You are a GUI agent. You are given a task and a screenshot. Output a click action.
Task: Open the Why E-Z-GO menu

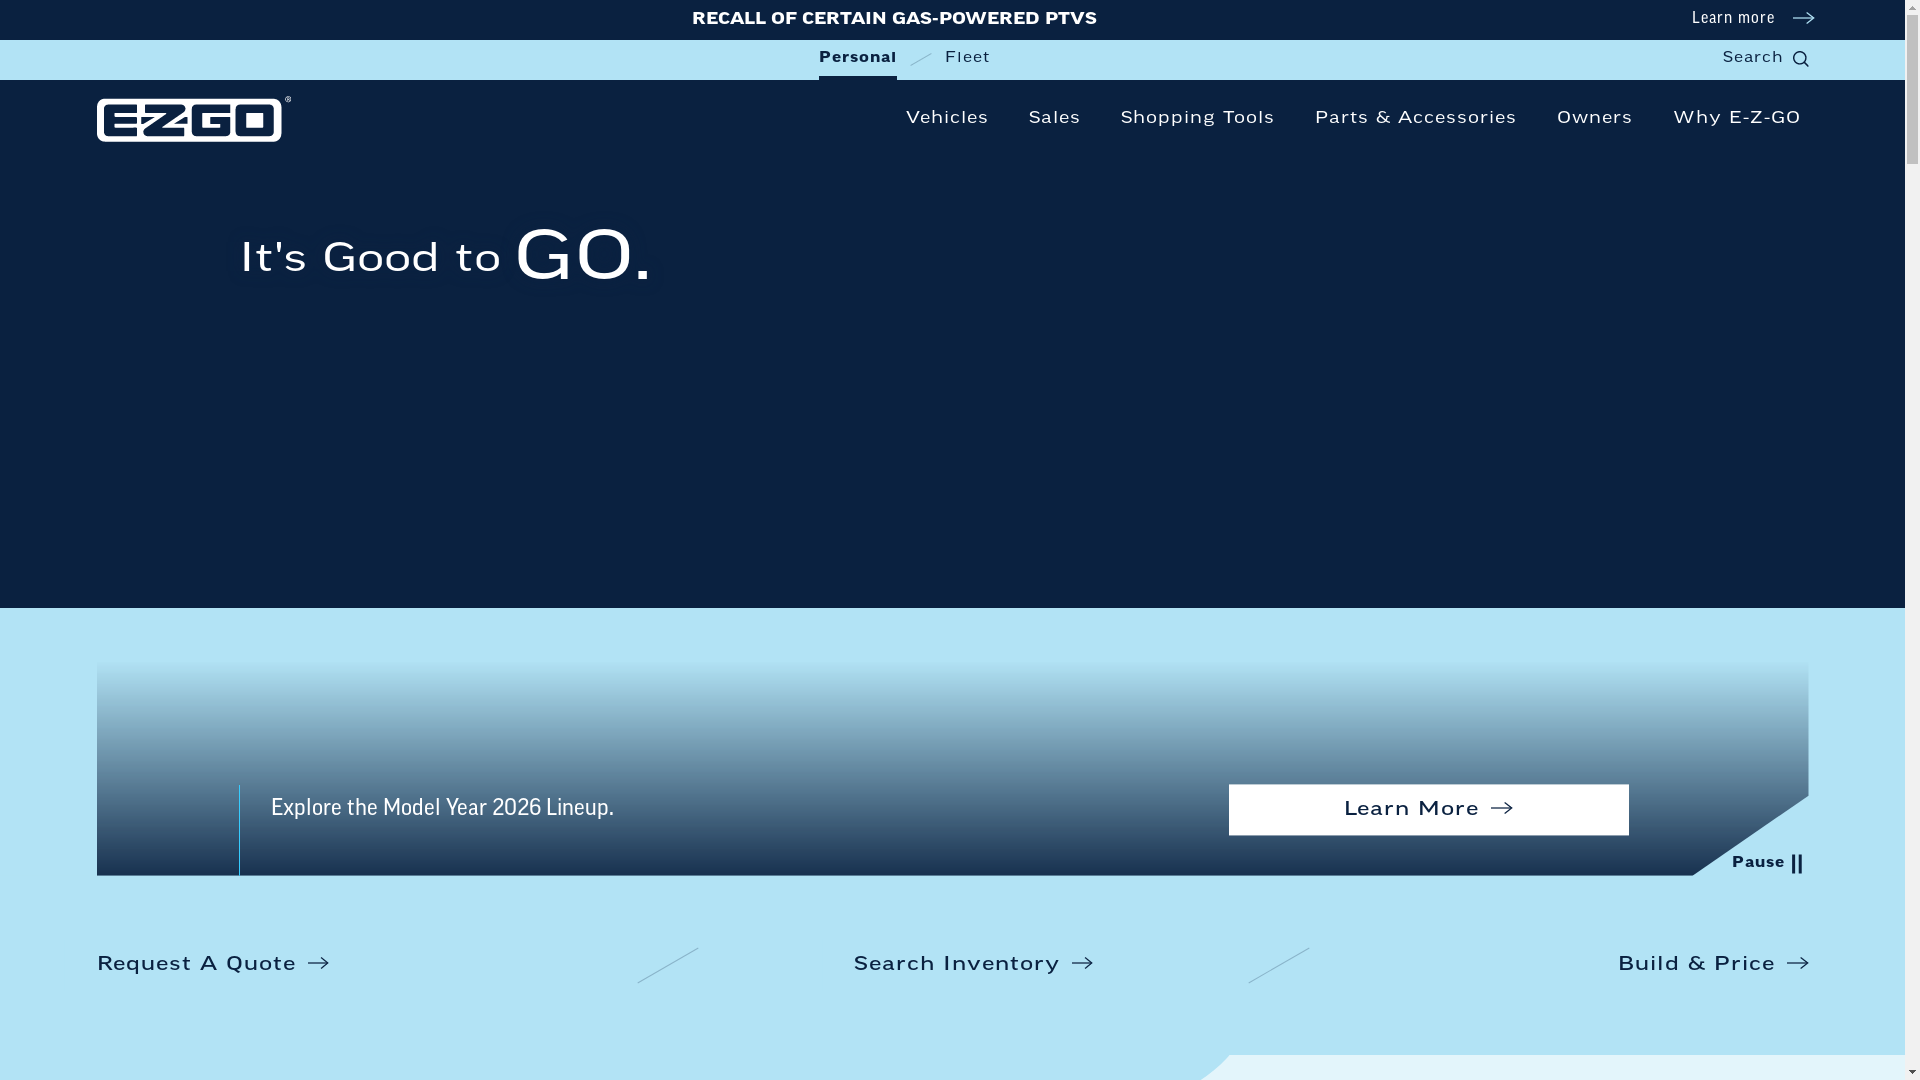[1736, 118]
